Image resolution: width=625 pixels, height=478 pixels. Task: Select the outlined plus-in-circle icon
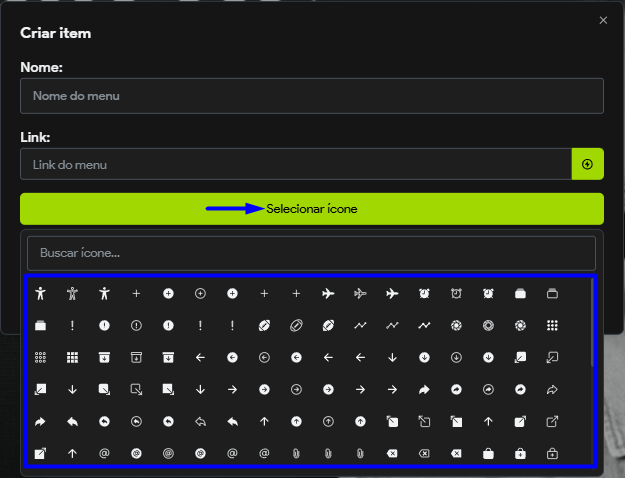(x=200, y=293)
